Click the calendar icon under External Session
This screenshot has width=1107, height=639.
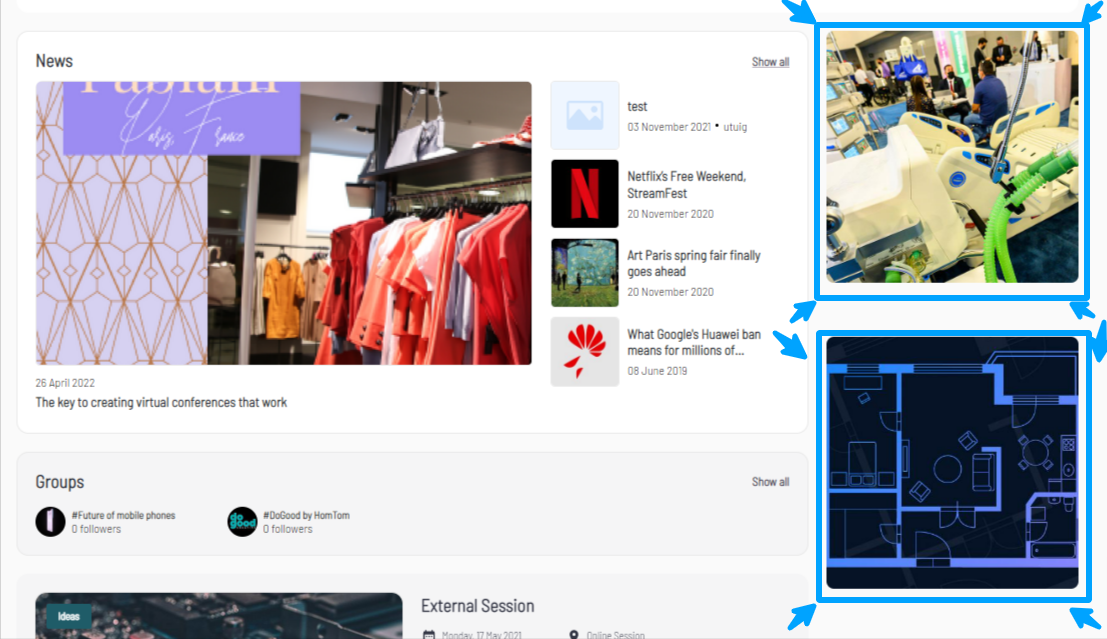[x=429, y=635]
